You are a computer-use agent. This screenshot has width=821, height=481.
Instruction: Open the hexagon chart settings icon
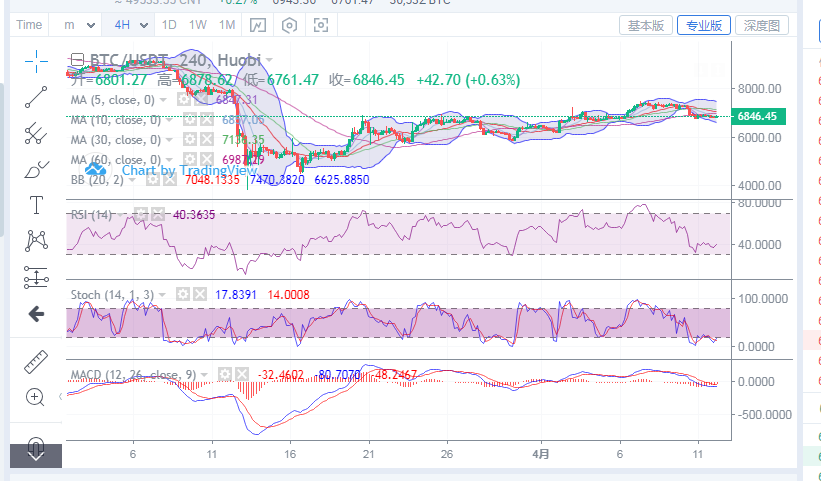(290, 25)
